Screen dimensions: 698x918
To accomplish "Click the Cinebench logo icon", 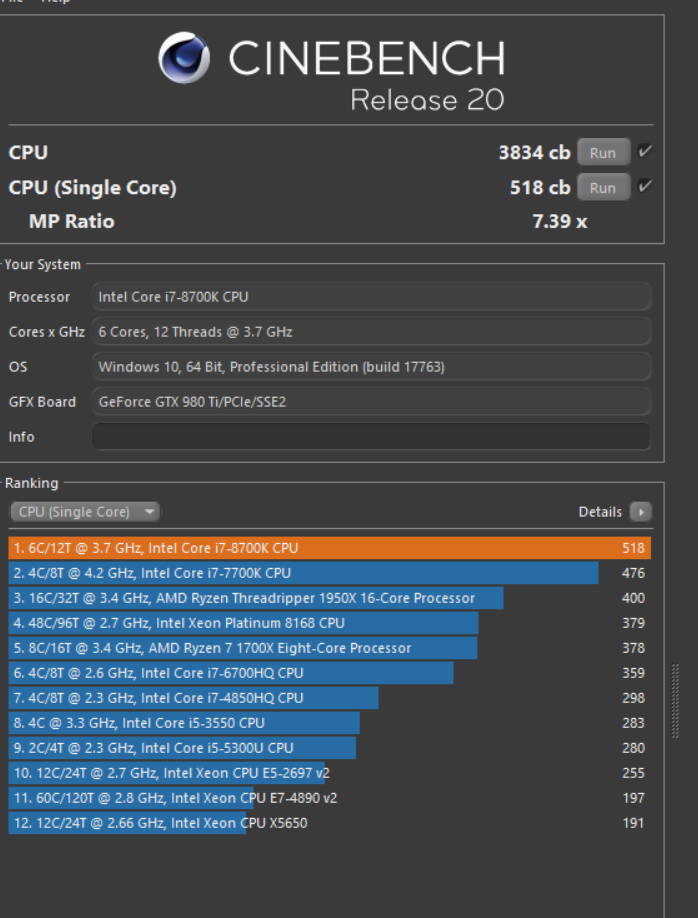I will tap(184, 59).
